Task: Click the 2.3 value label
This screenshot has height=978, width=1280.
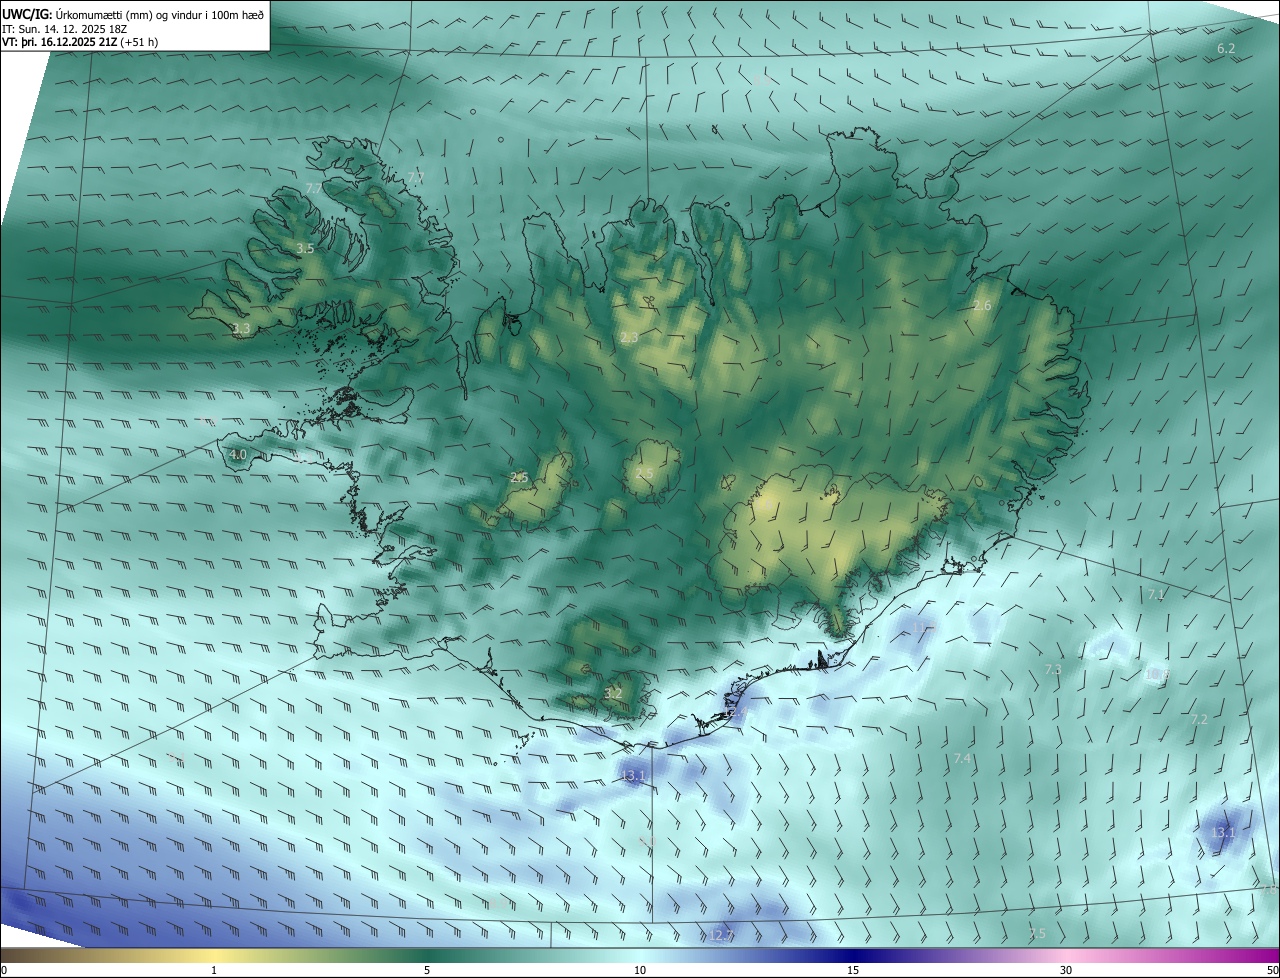Action: click(x=629, y=338)
